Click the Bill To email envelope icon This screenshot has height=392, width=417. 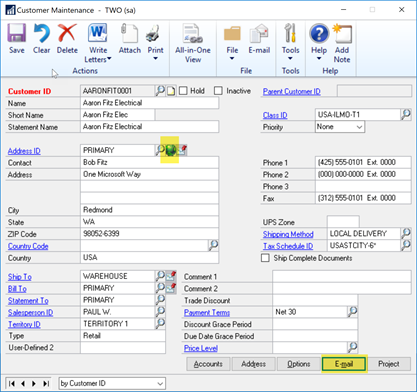pyautogui.click(x=171, y=288)
